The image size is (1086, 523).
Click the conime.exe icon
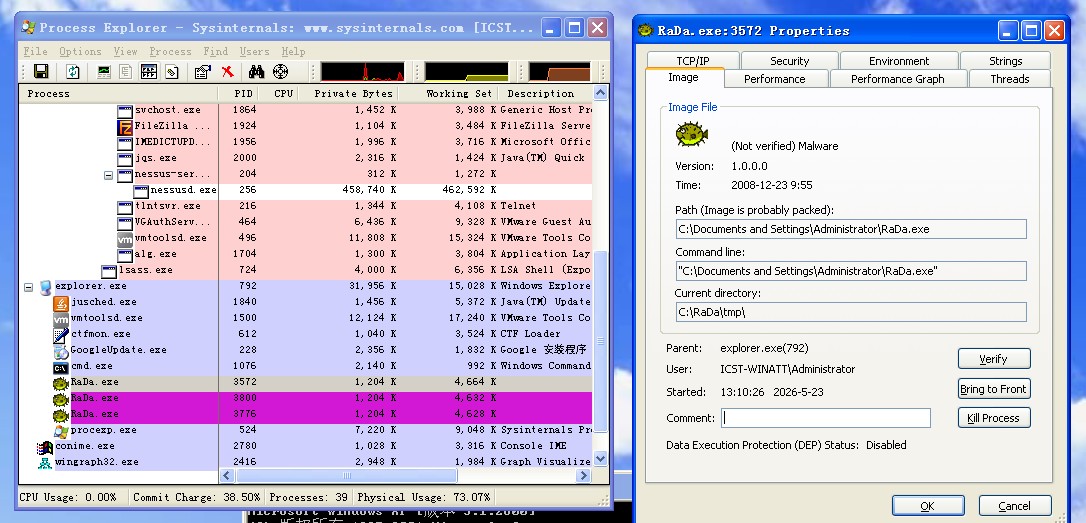point(45,446)
